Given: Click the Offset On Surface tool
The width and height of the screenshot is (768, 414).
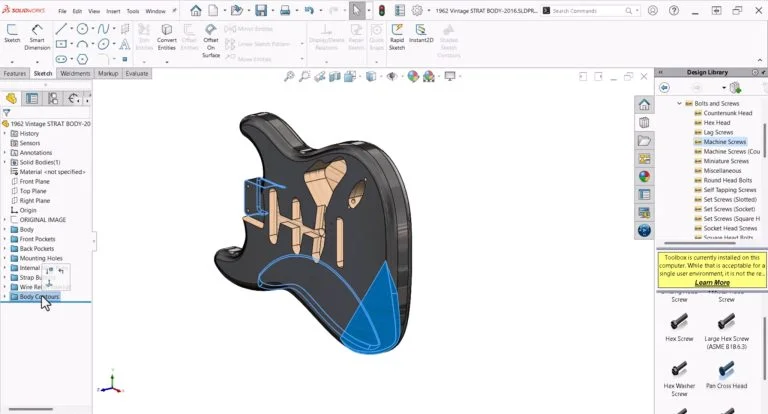Looking at the screenshot, I should (211, 40).
